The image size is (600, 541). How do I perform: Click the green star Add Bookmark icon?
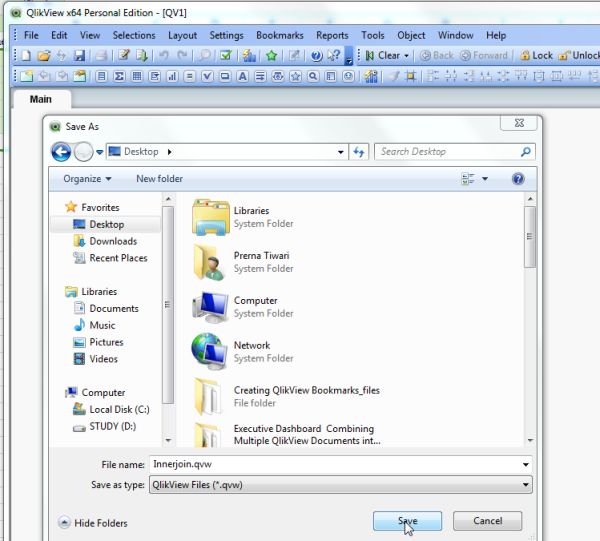(272, 56)
